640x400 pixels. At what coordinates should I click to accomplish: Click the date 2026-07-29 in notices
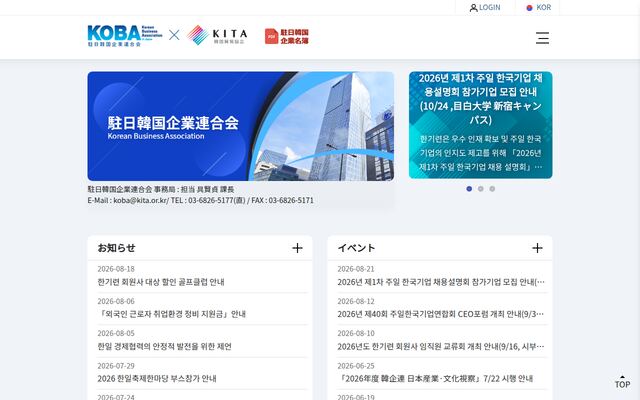(116, 366)
